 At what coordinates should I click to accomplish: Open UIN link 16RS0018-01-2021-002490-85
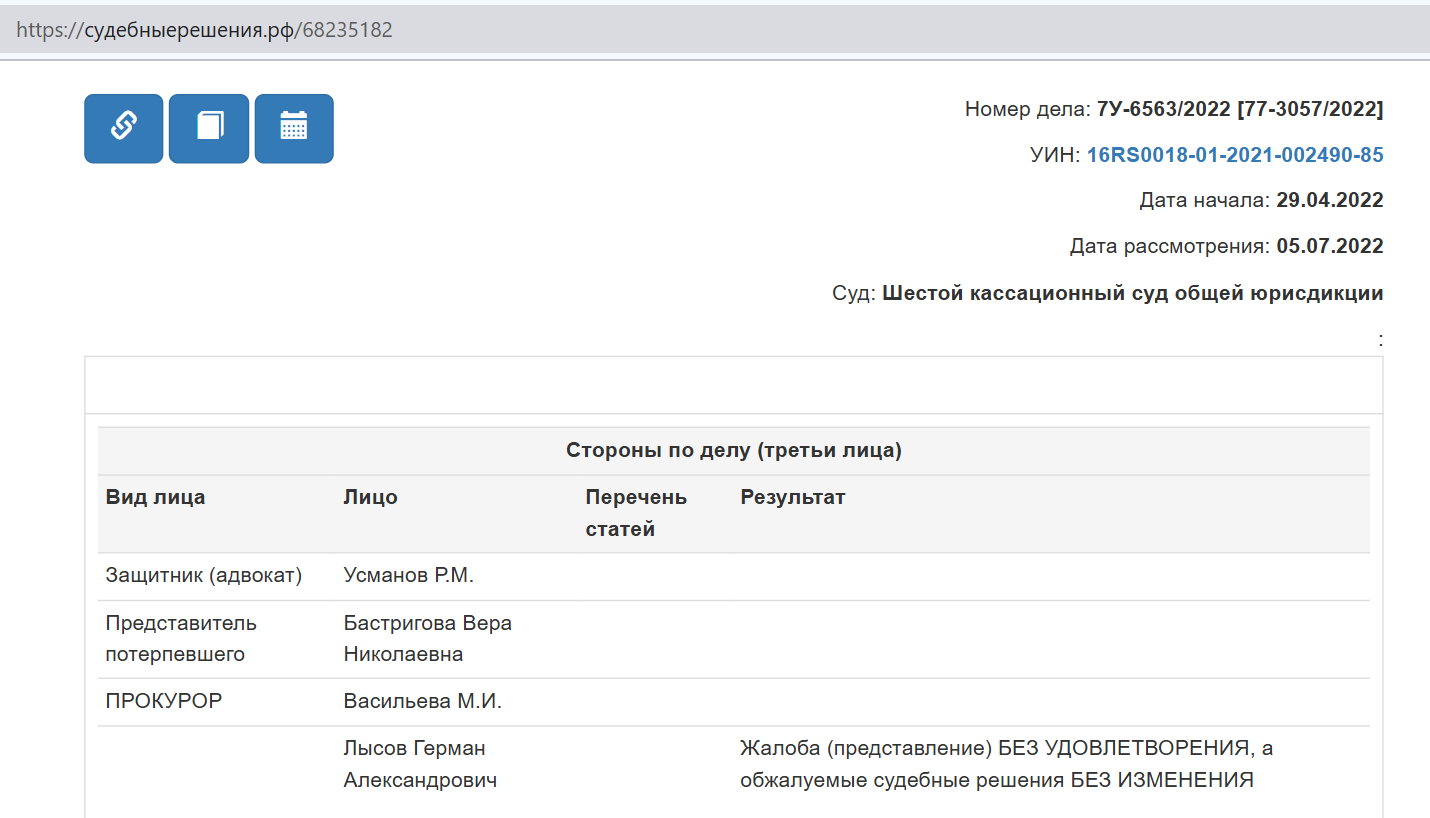[1235, 155]
